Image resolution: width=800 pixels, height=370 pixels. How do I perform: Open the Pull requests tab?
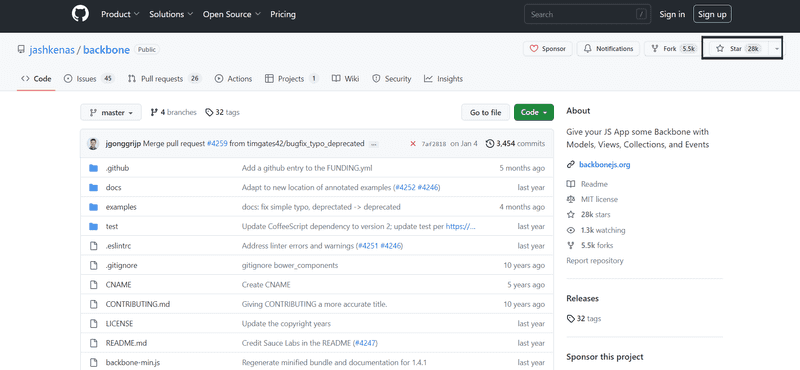click(164, 79)
